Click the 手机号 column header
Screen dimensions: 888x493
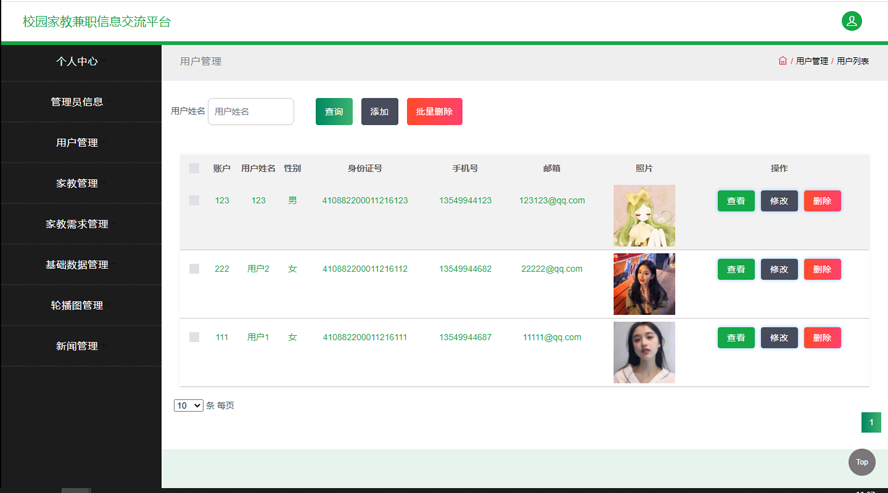point(465,168)
